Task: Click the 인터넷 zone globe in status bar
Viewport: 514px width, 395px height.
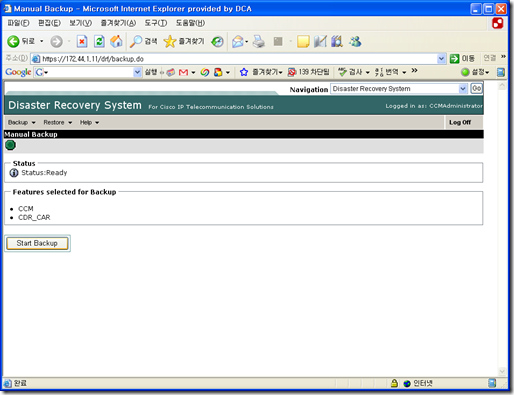Action: point(407,384)
